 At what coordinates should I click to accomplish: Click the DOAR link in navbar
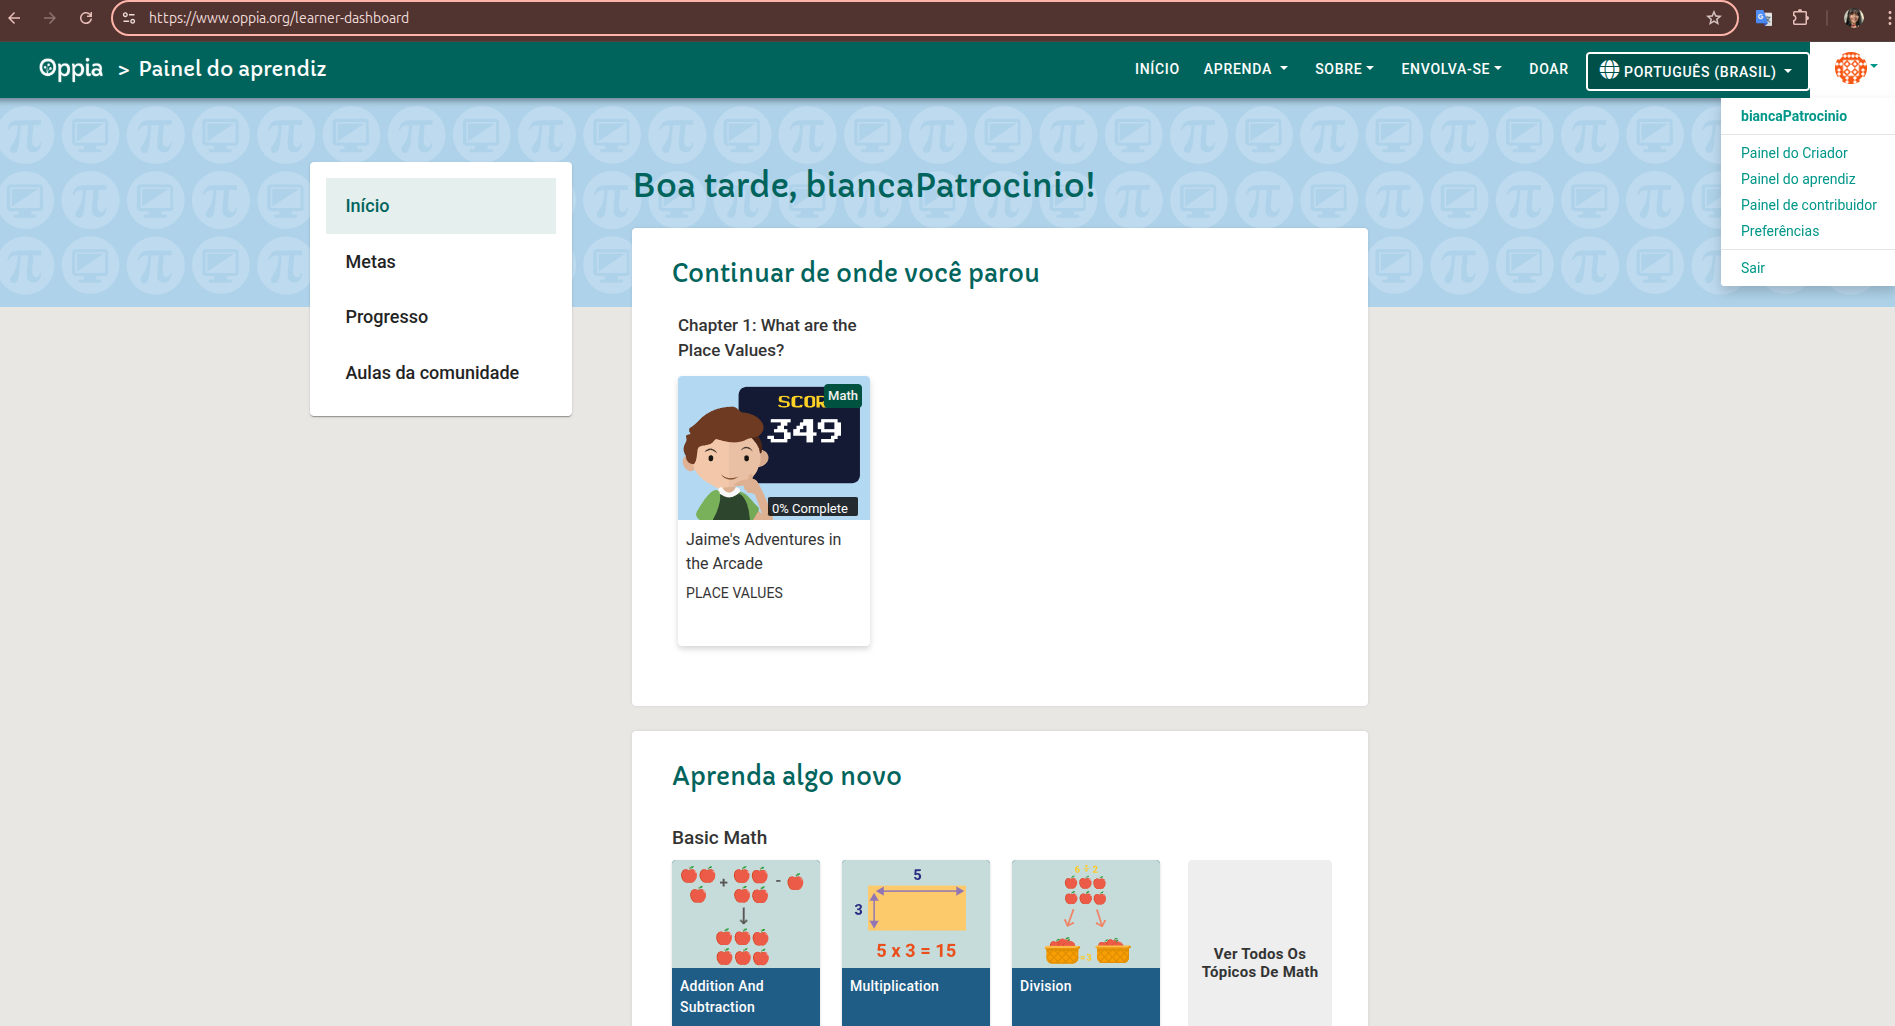point(1548,69)
